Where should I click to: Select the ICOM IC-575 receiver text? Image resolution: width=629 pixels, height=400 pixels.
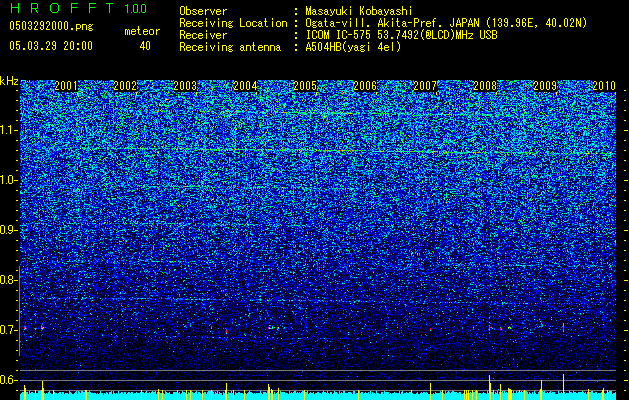(401, 35)
